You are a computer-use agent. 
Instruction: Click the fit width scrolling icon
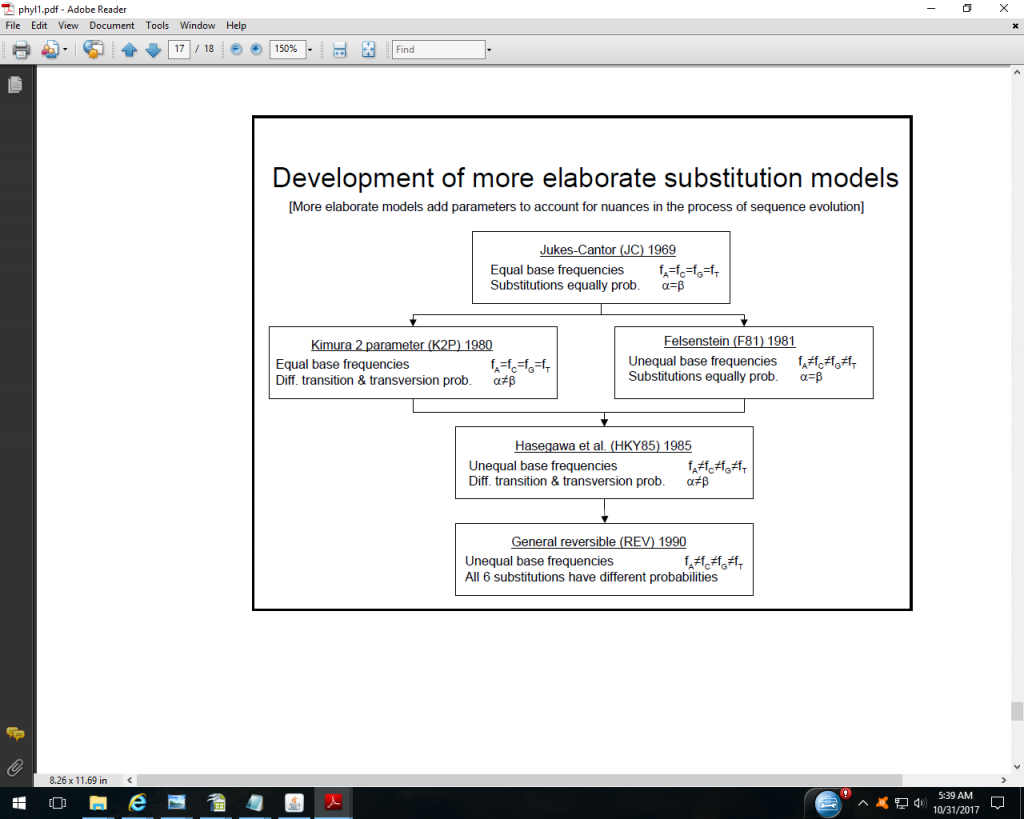point(340,49)
